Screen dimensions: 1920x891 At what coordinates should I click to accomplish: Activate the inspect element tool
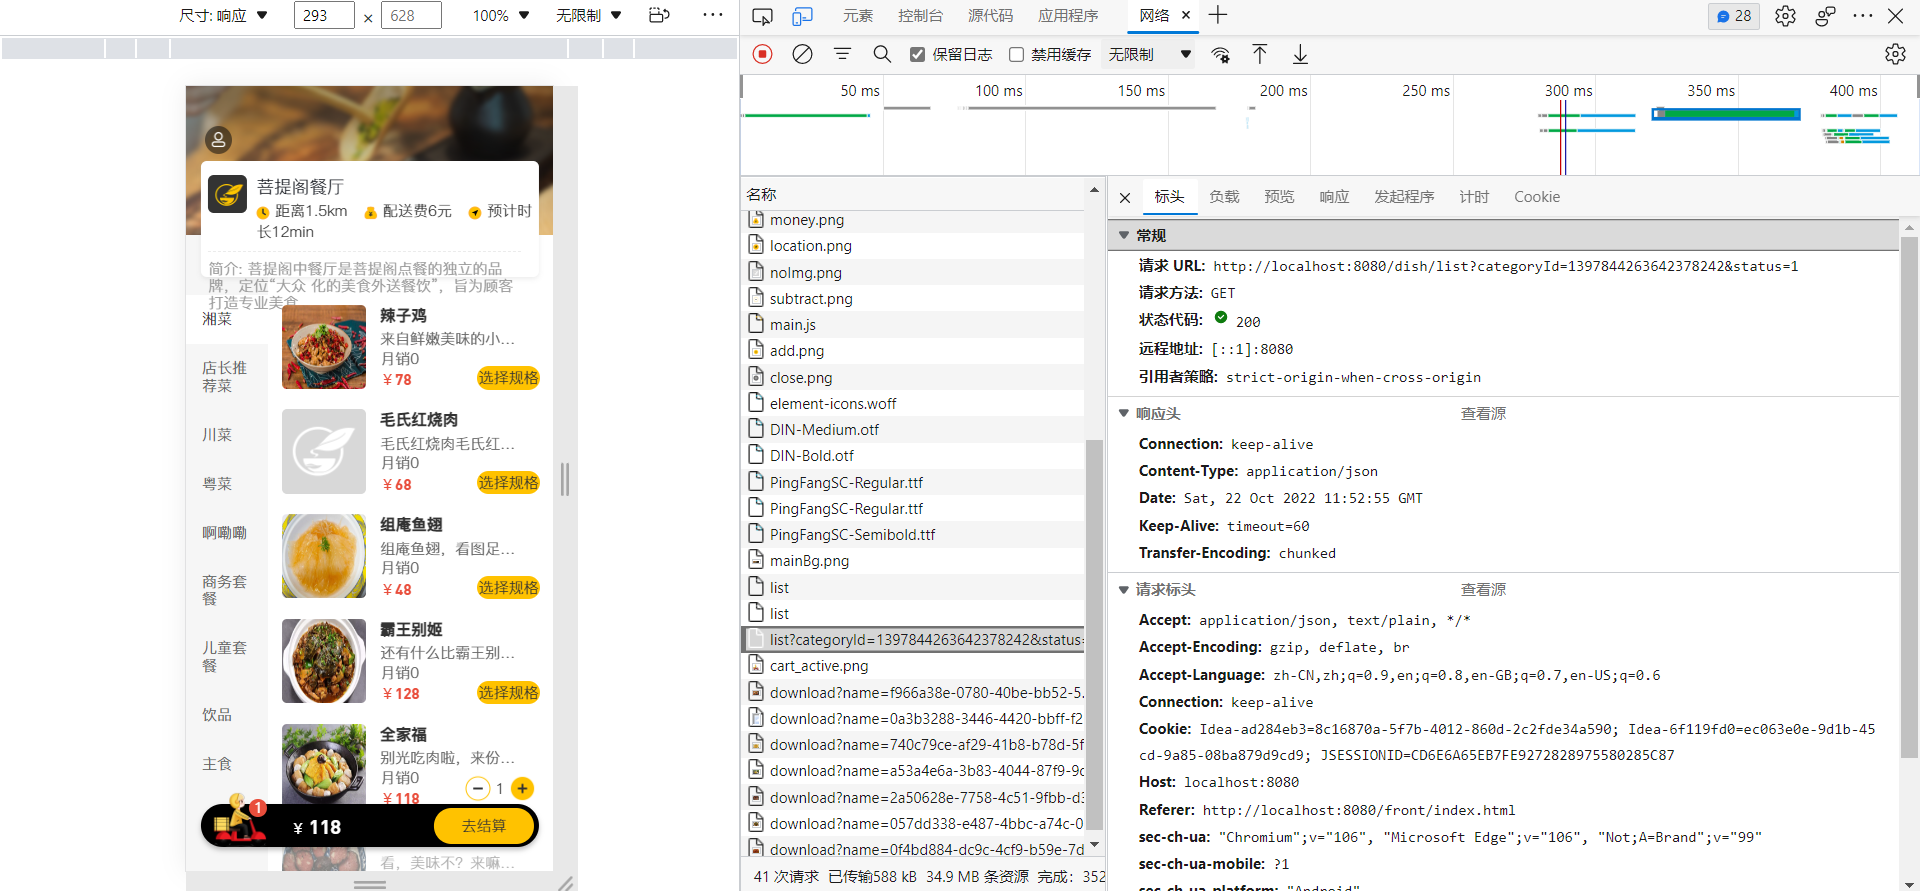pos(763,16)
